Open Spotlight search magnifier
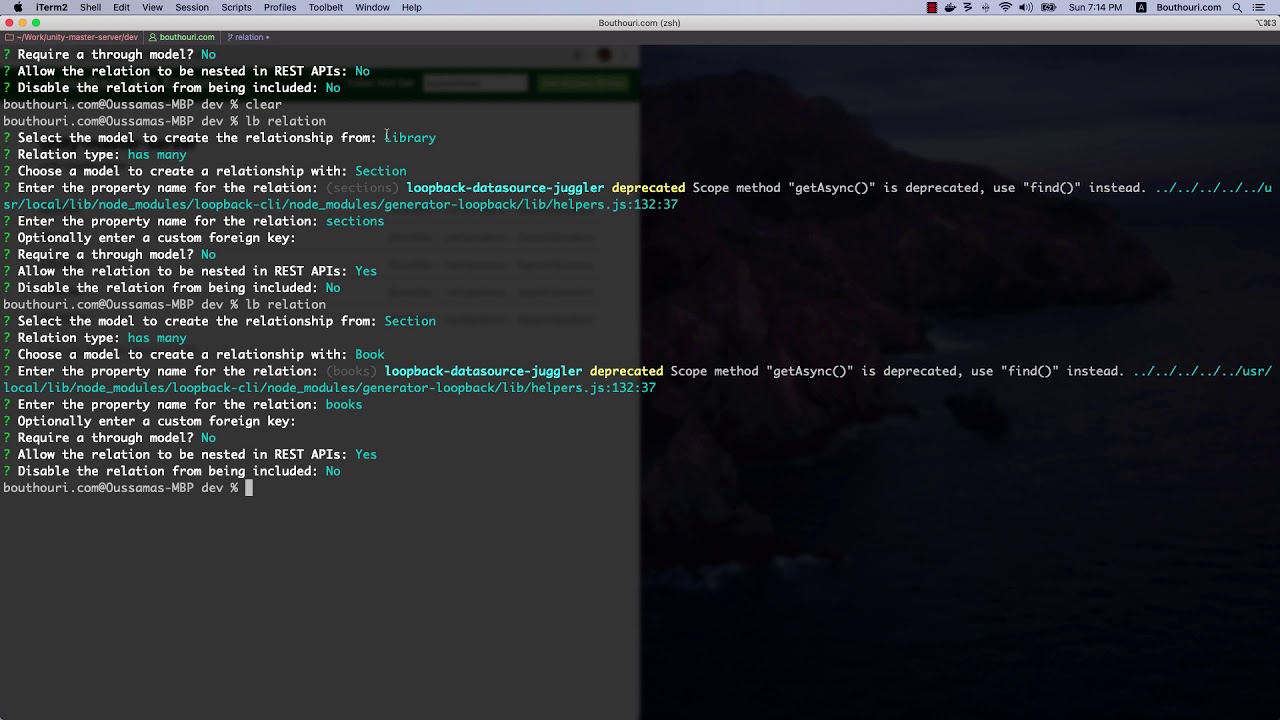 [x=1237, y=7]
